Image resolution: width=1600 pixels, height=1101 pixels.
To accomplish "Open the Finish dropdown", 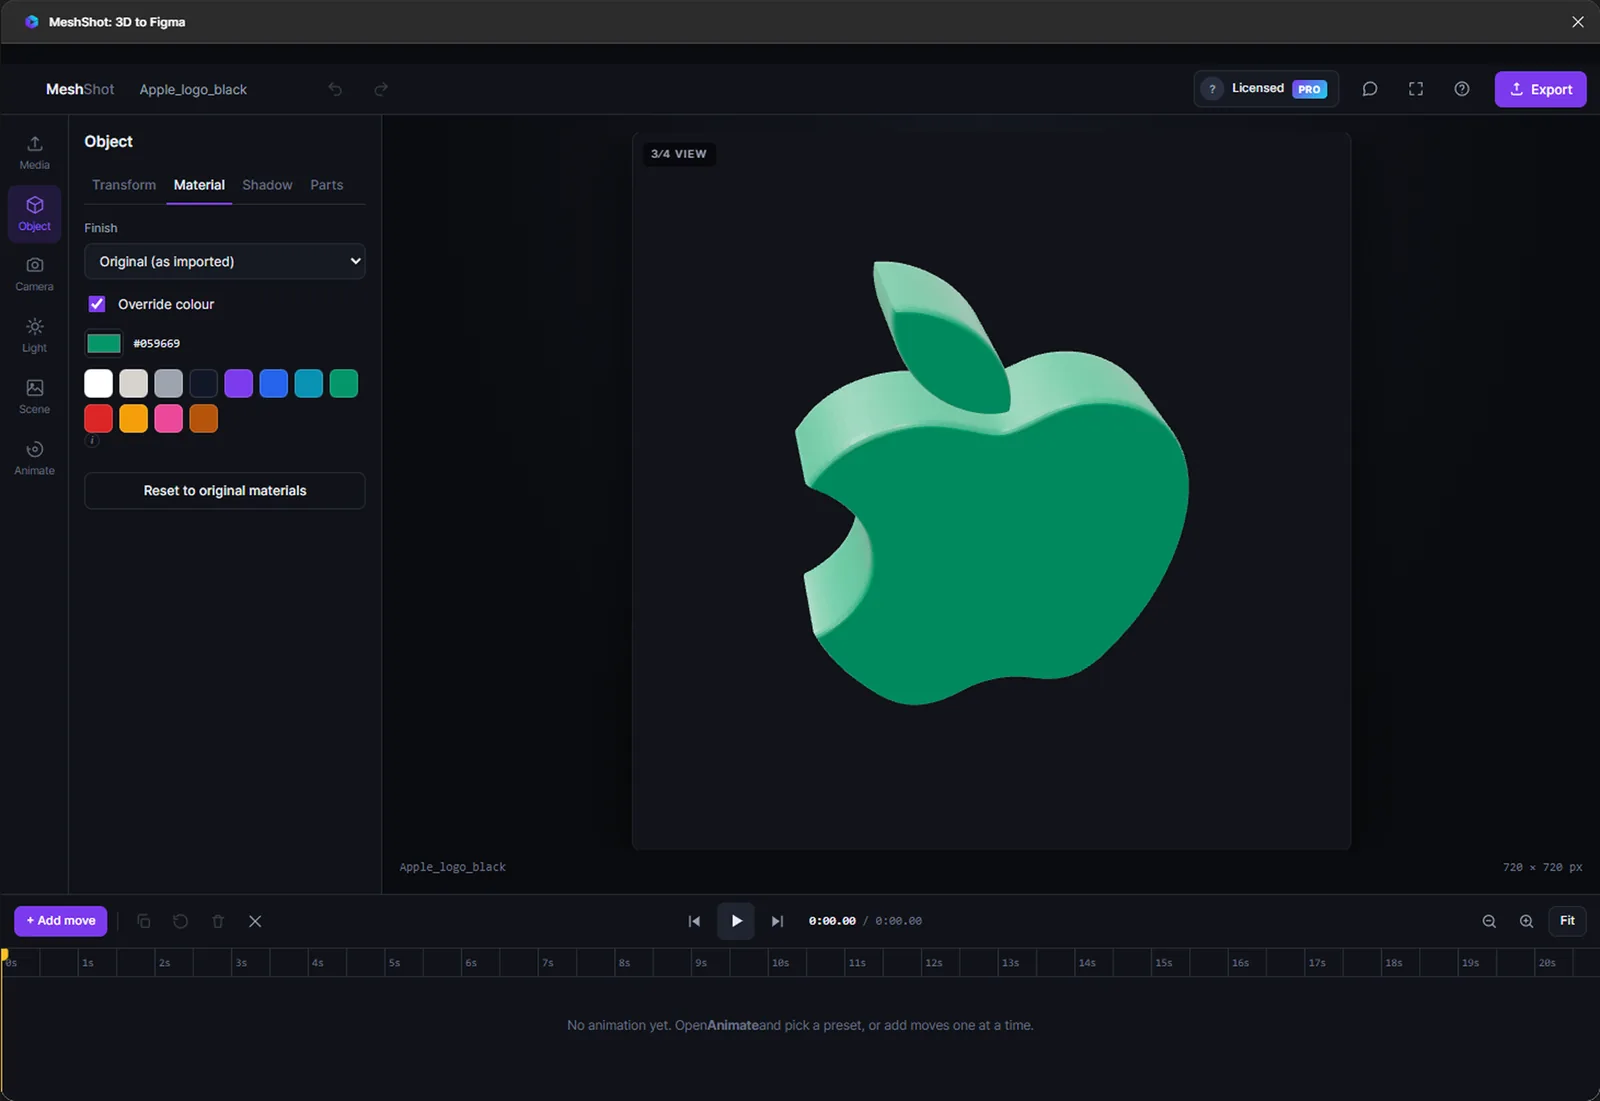I will pyautogui.click(x=225, y=261).
